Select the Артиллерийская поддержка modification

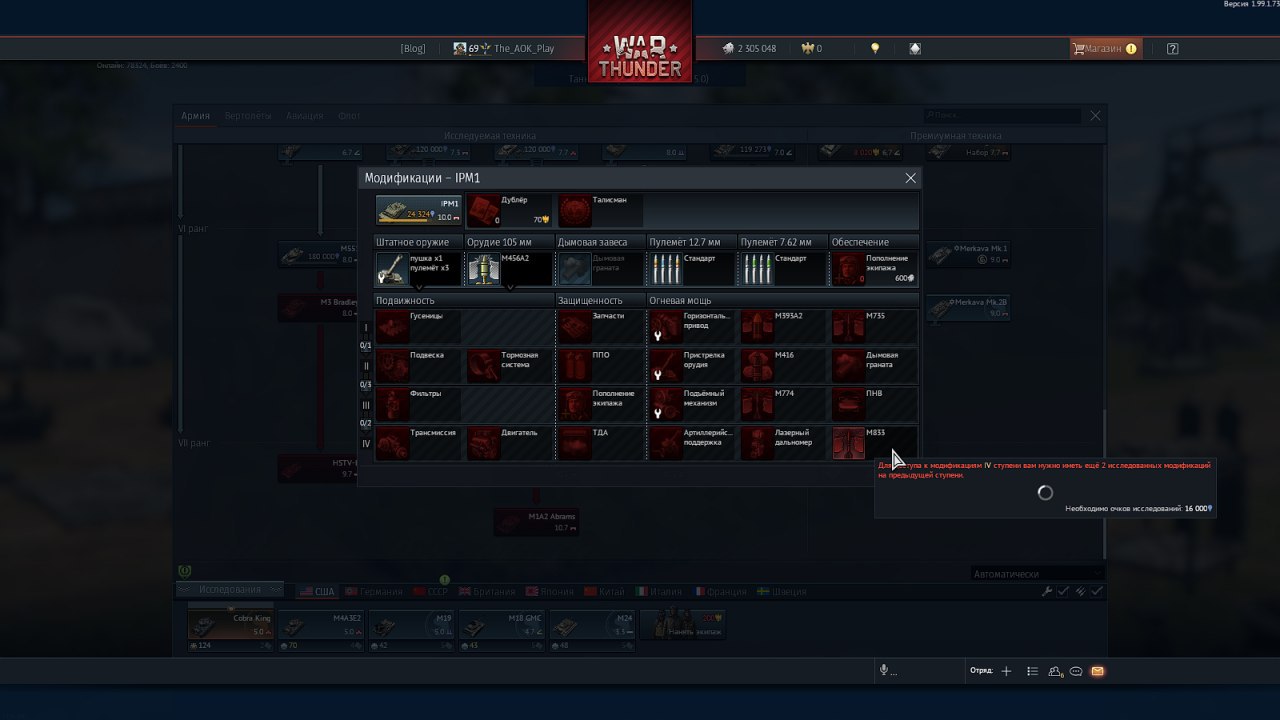click(x=692, y=444)
